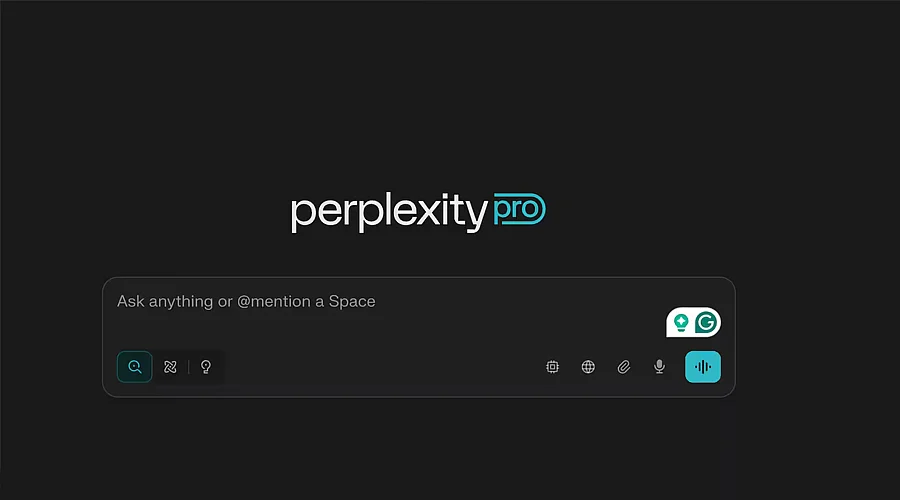Viewport: 900px width, 500px height.
Task: Select the Search mode magnifier icon
Action: [134, 367]
